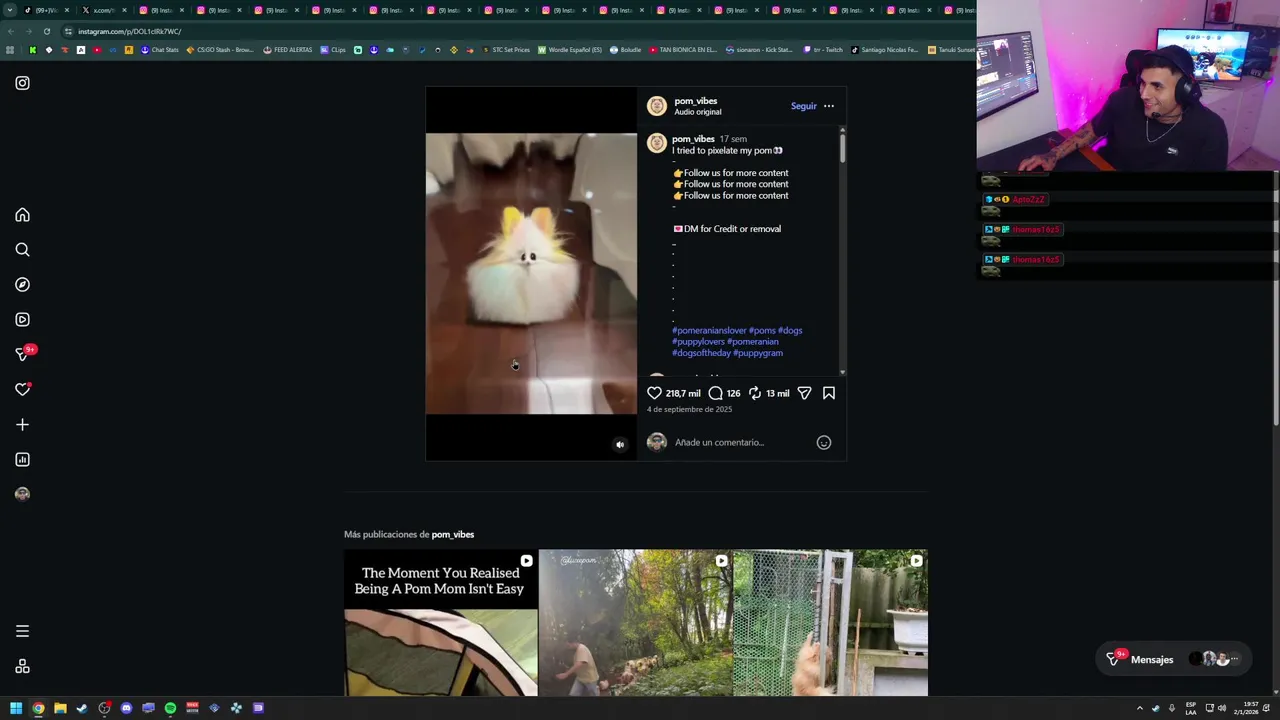The height and width of the screenshot is (720, 1280).
Task: Open the system volume control
Action: [x=1221, y=708]
